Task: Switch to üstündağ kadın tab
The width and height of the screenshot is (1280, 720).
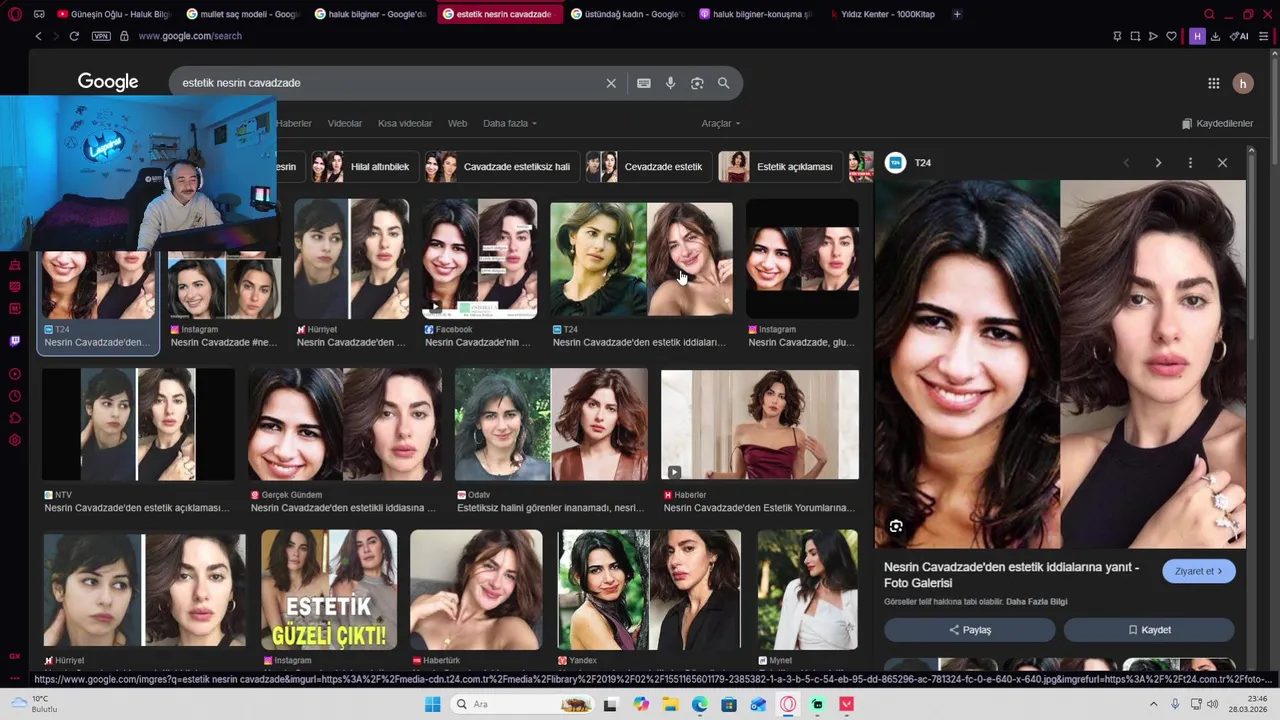Action: point(627,14)
